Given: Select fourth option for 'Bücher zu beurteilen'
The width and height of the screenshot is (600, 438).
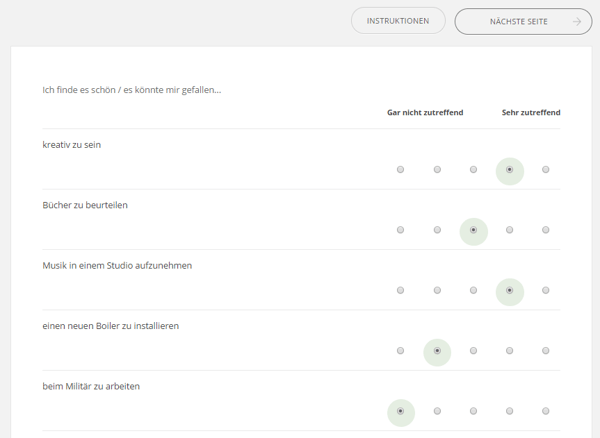Looking at the screenshot, I should click(509, 230).
